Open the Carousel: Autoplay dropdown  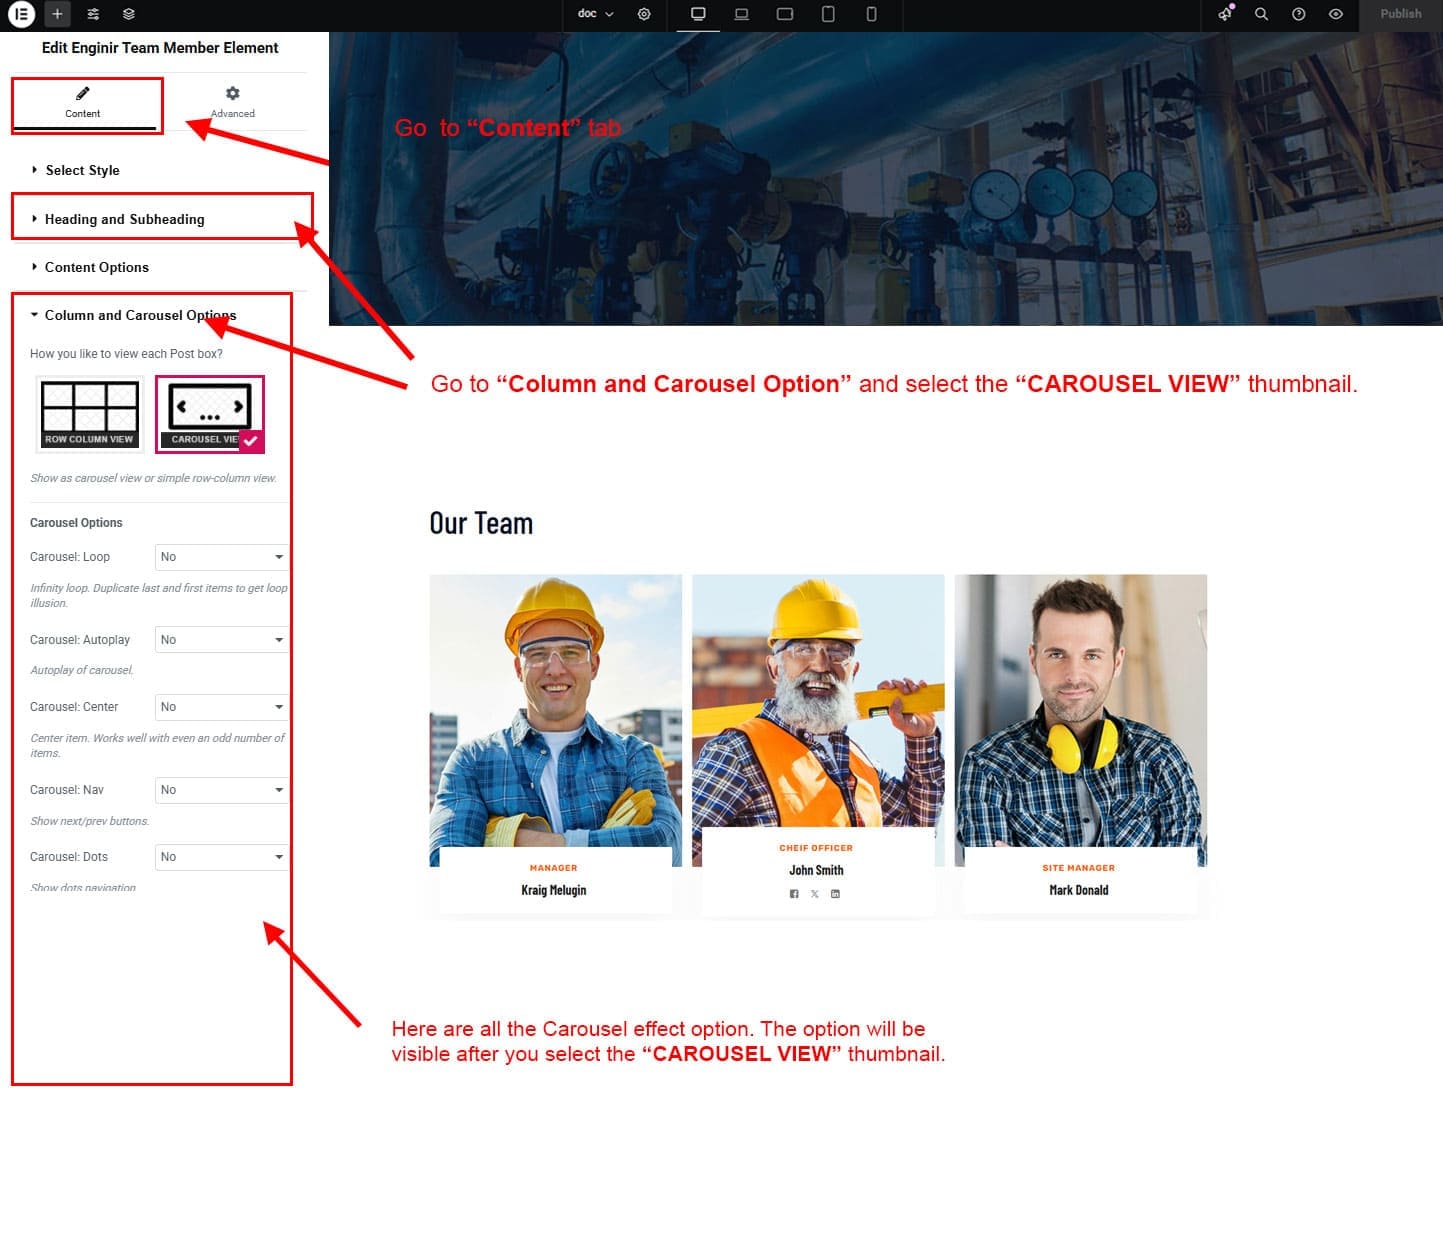click(x=221, y=640)
